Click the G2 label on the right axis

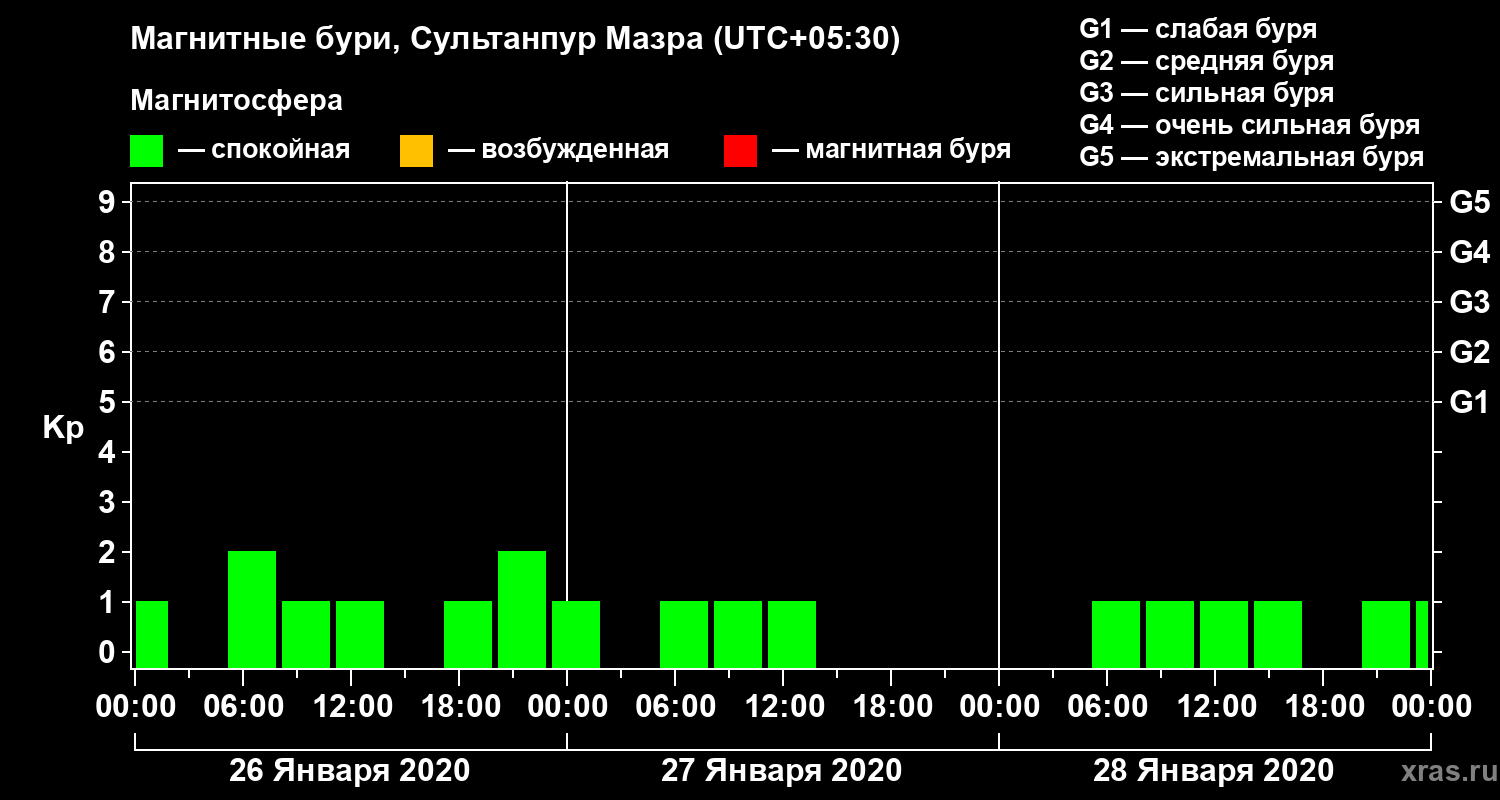pyautogui.click(x=1469, y=353)
